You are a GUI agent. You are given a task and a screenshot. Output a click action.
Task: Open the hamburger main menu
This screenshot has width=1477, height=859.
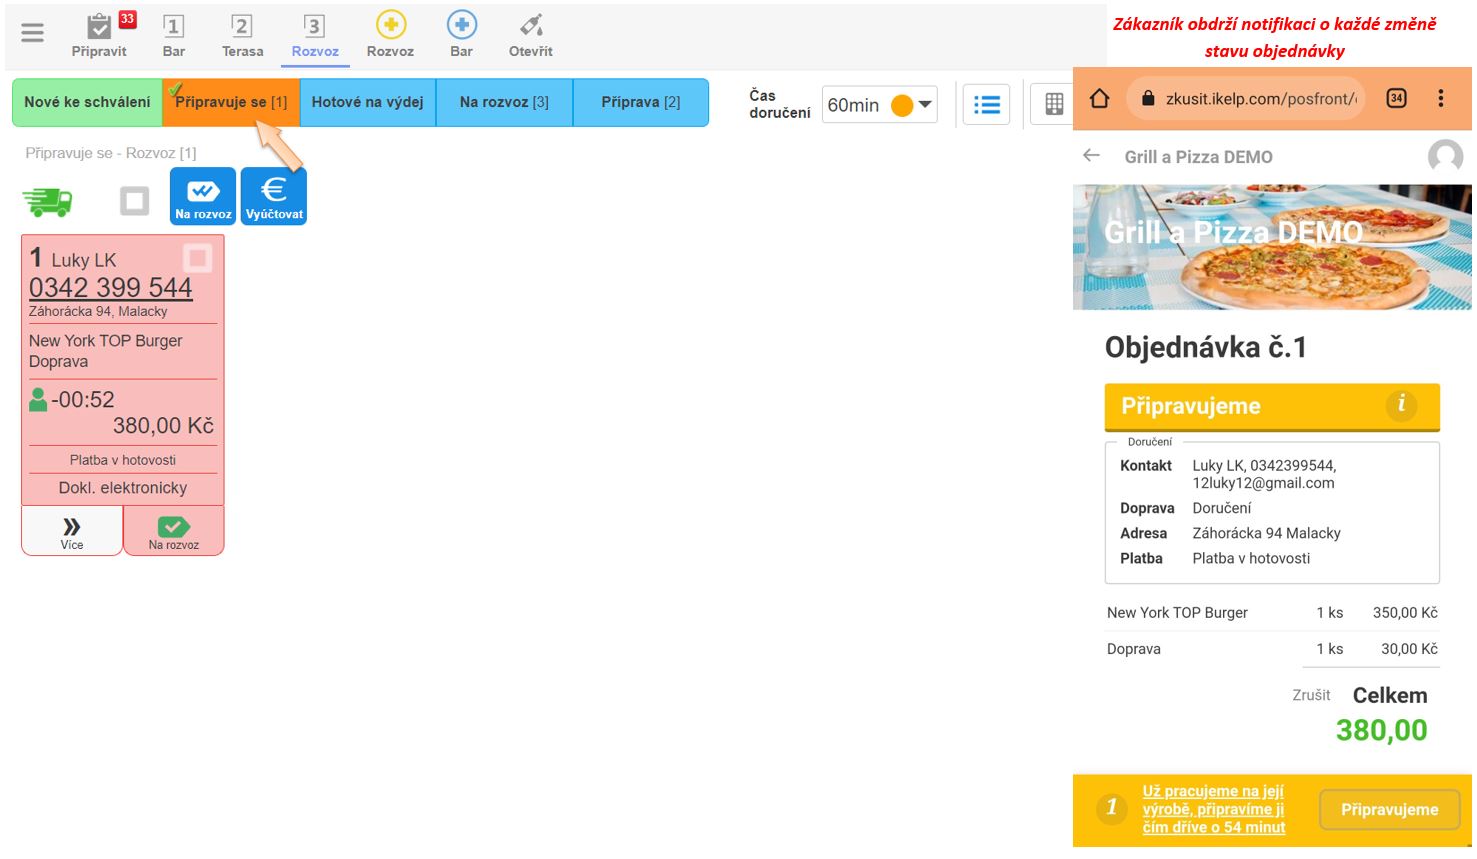pos(32,33)
